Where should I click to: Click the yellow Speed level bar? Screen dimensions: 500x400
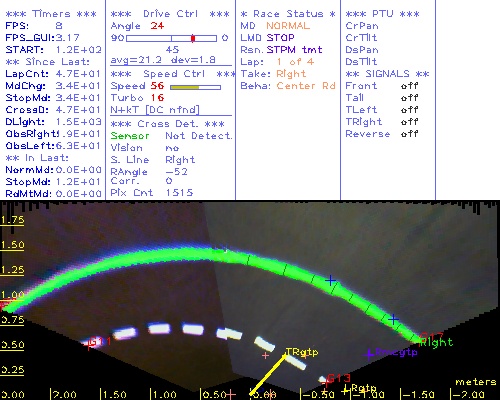[x=185, y=87]
